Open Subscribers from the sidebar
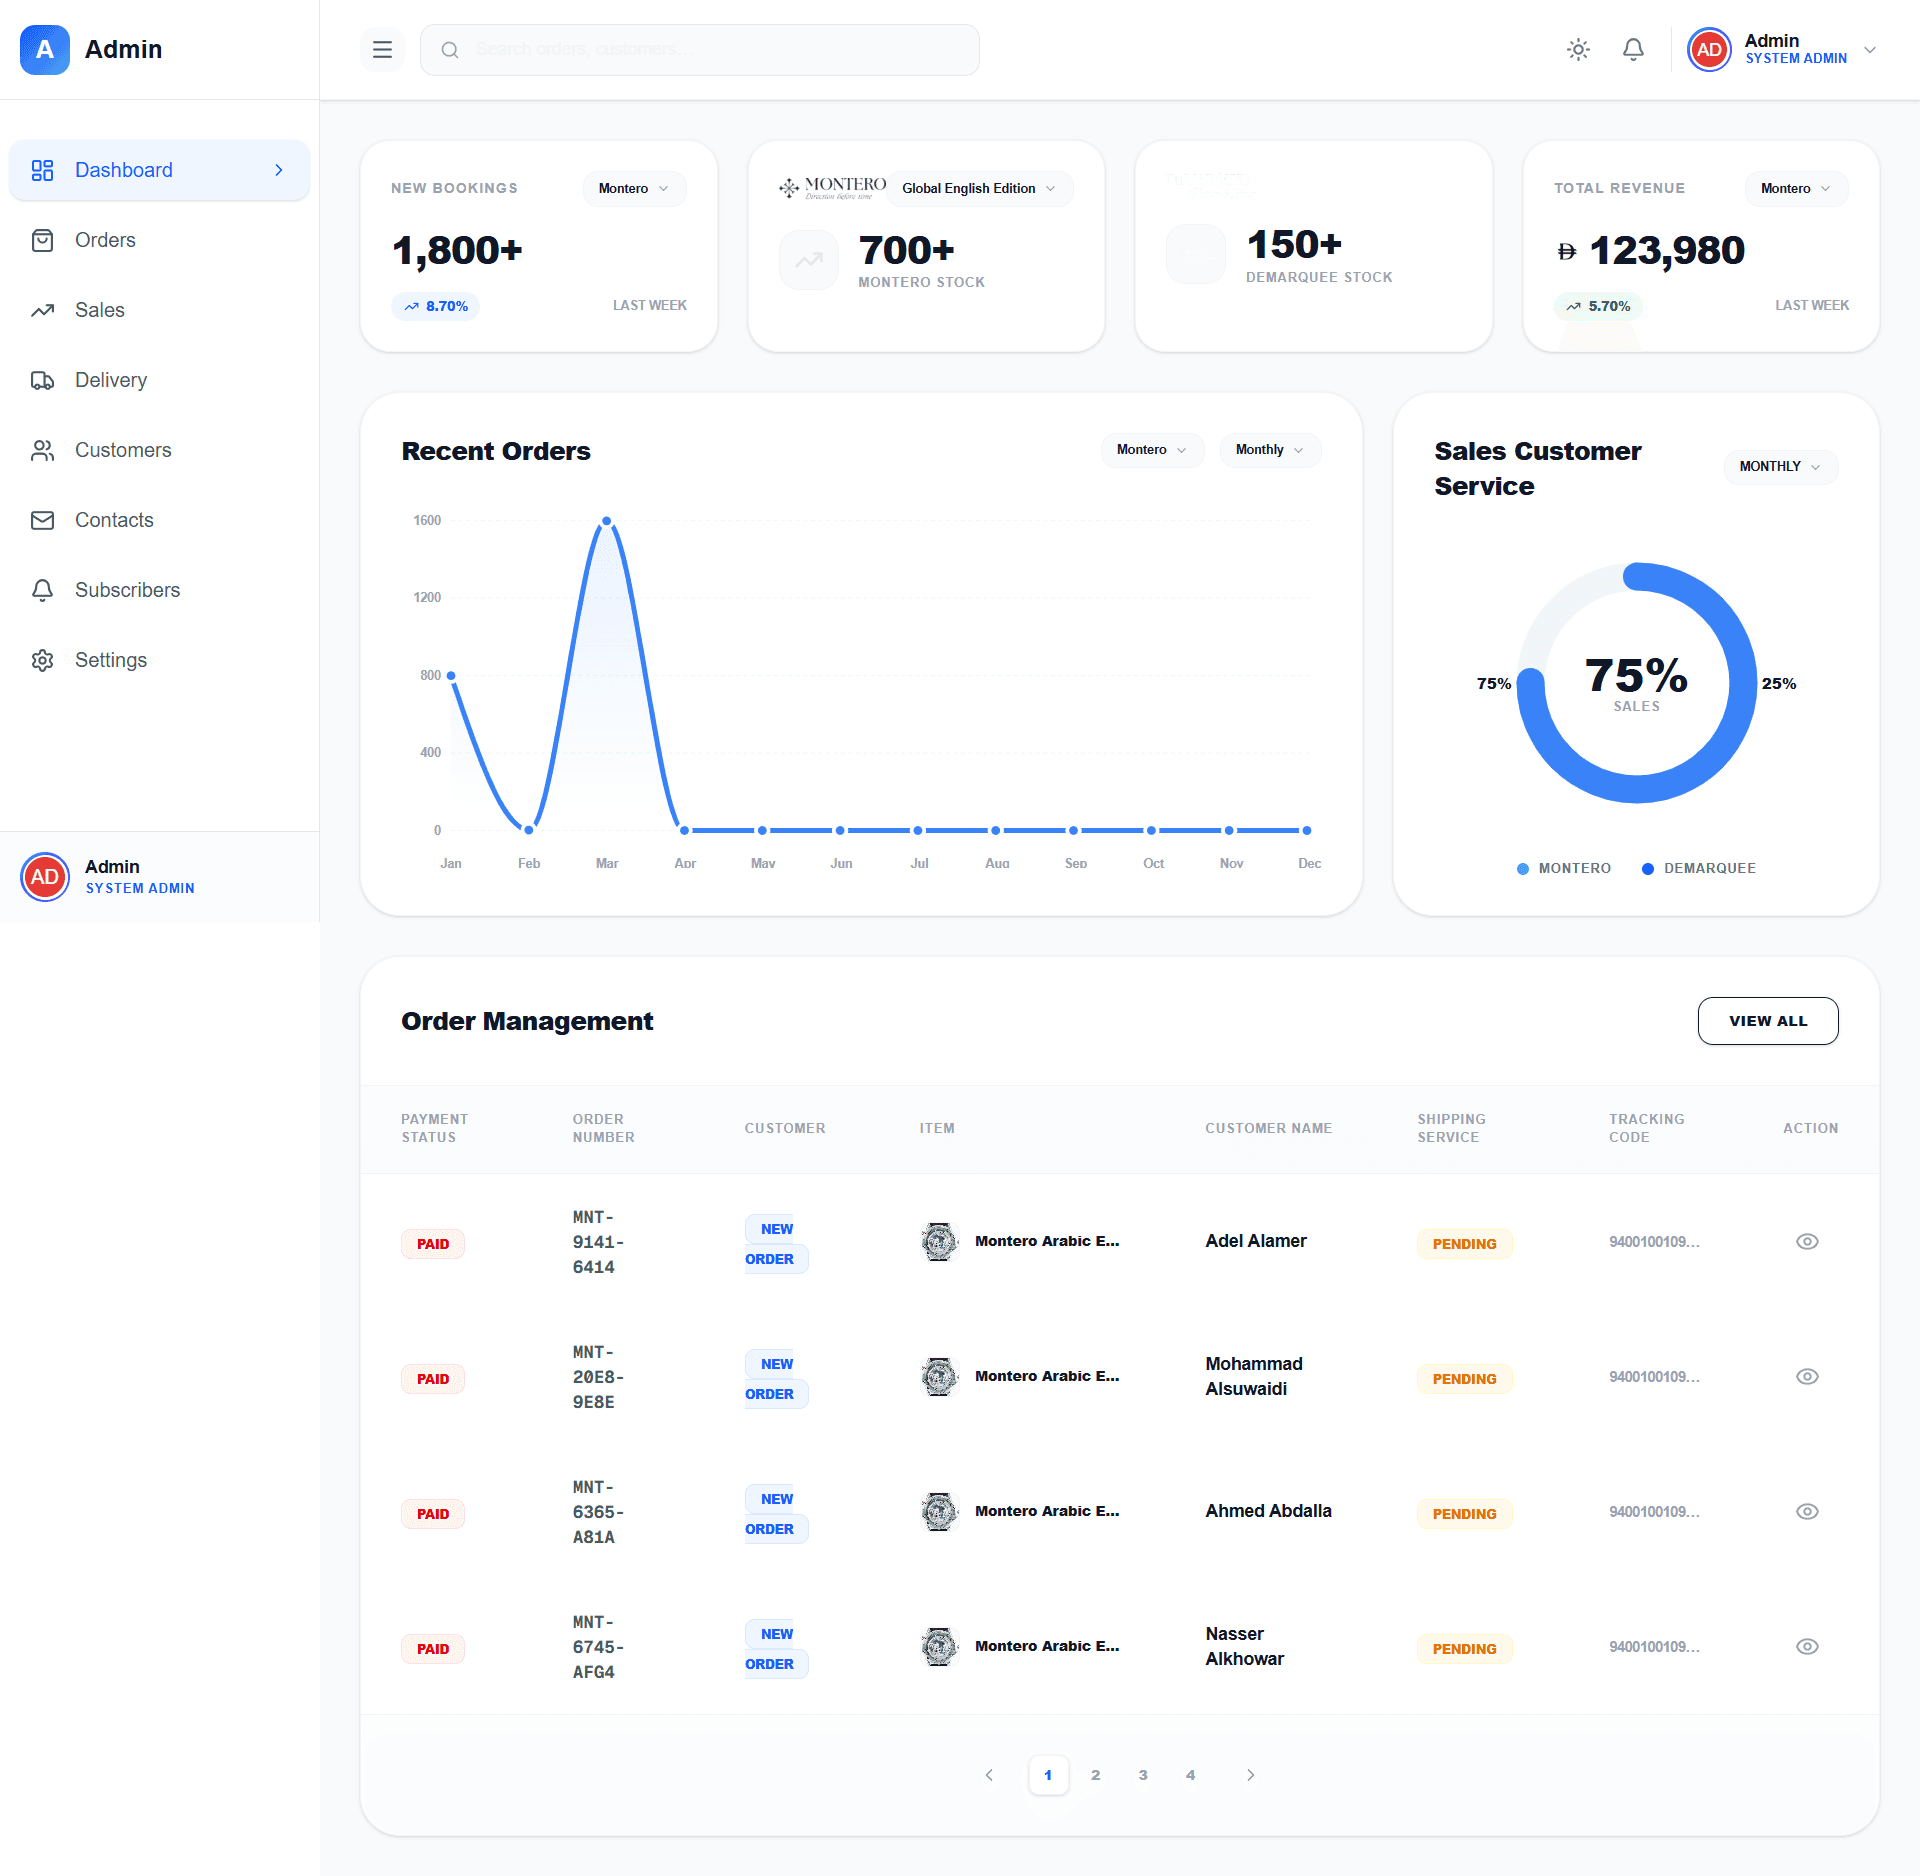 click(x=43, y=590)
